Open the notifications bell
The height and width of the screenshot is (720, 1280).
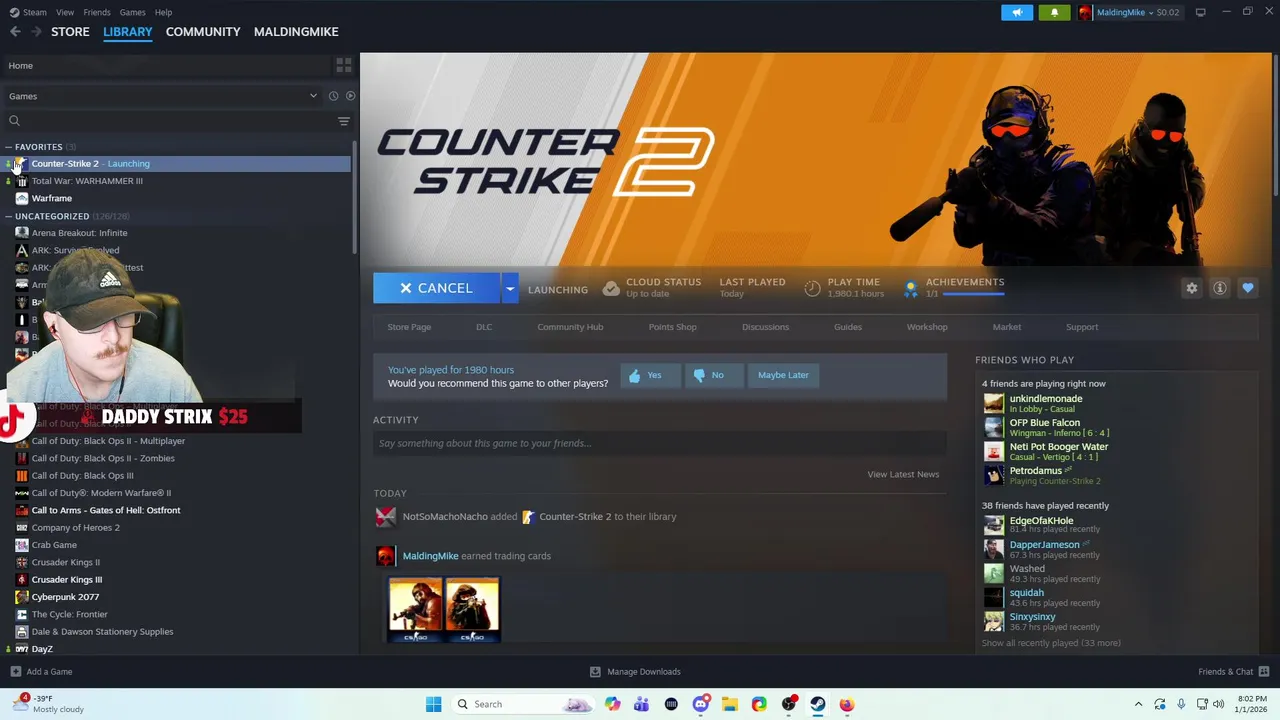click(x=1054, y=12)
